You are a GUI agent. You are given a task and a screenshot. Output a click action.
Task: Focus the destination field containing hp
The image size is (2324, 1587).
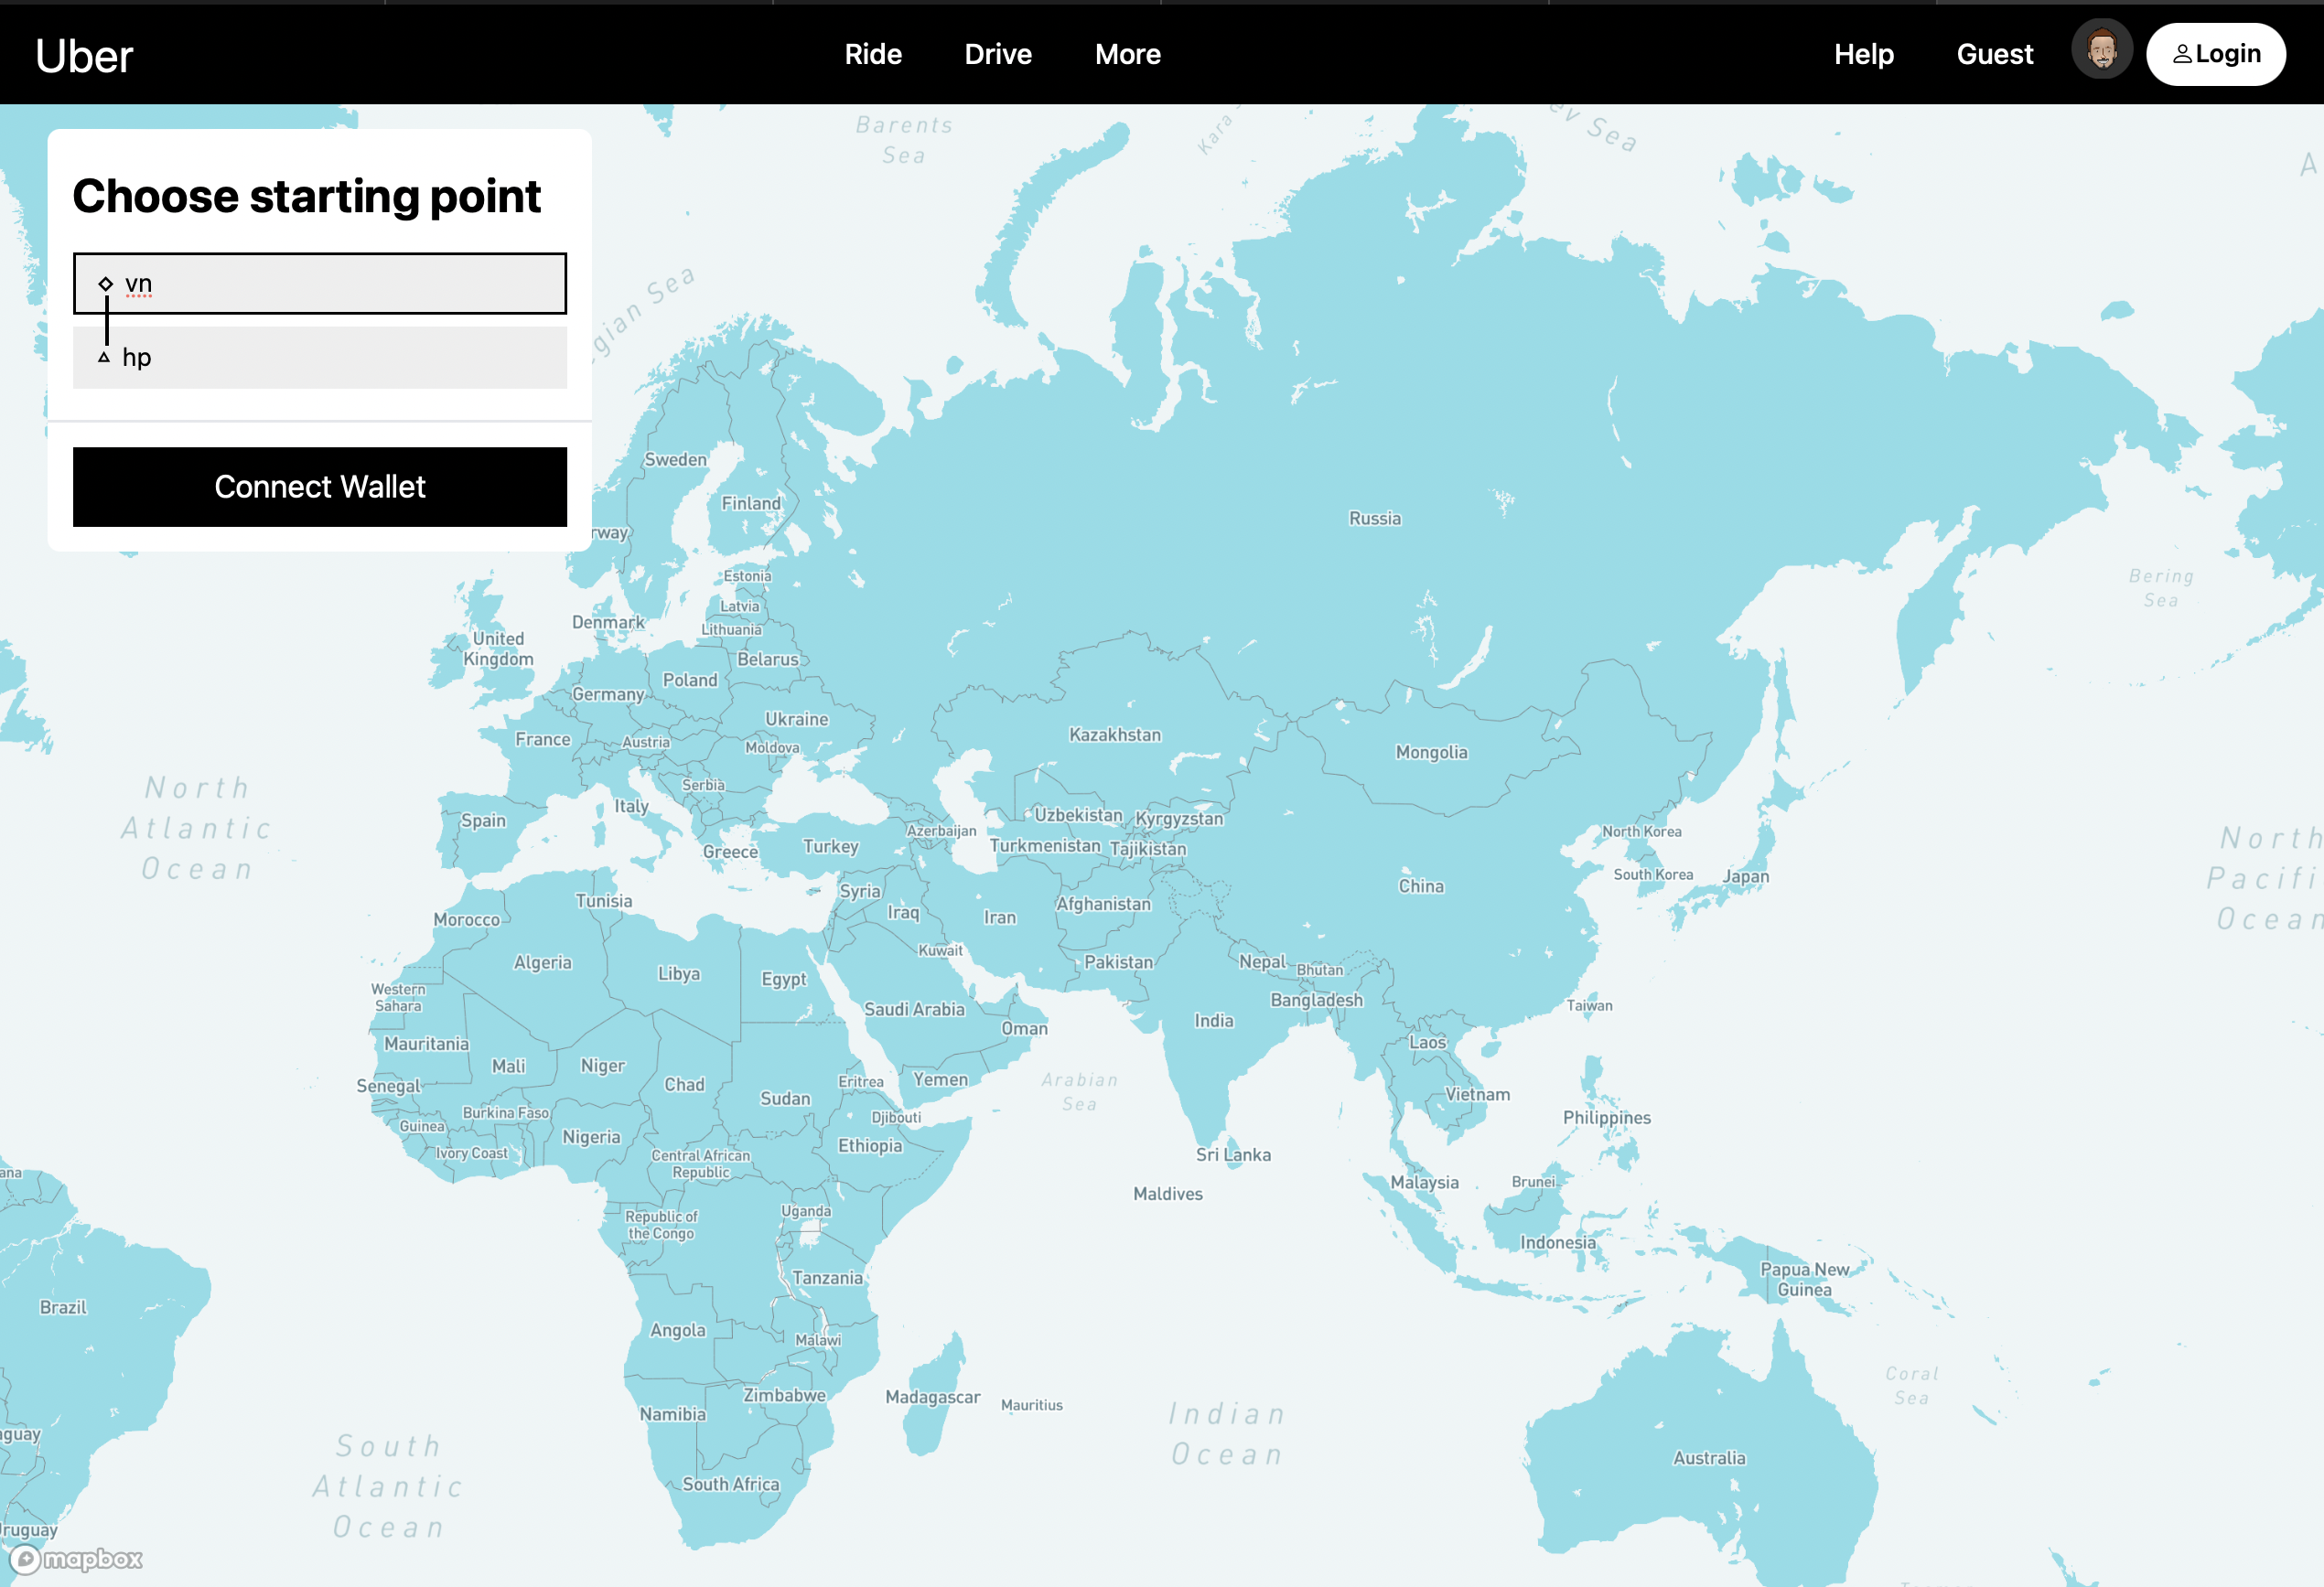click(320, 357)
